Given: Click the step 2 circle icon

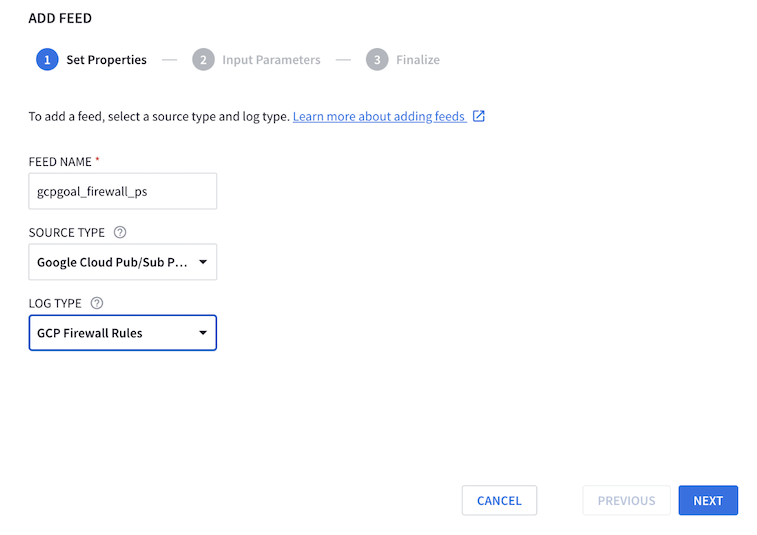Looking at the screenshot, I should tap(203, 59).
